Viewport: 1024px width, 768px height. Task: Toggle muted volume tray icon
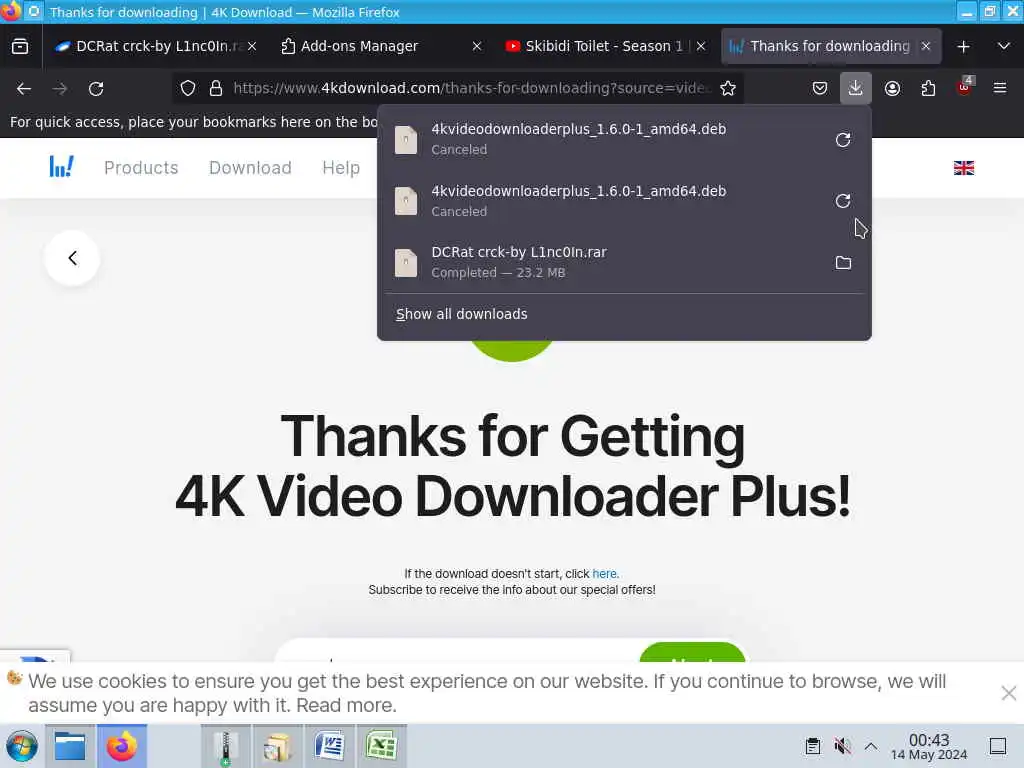[x=842, y=746]
